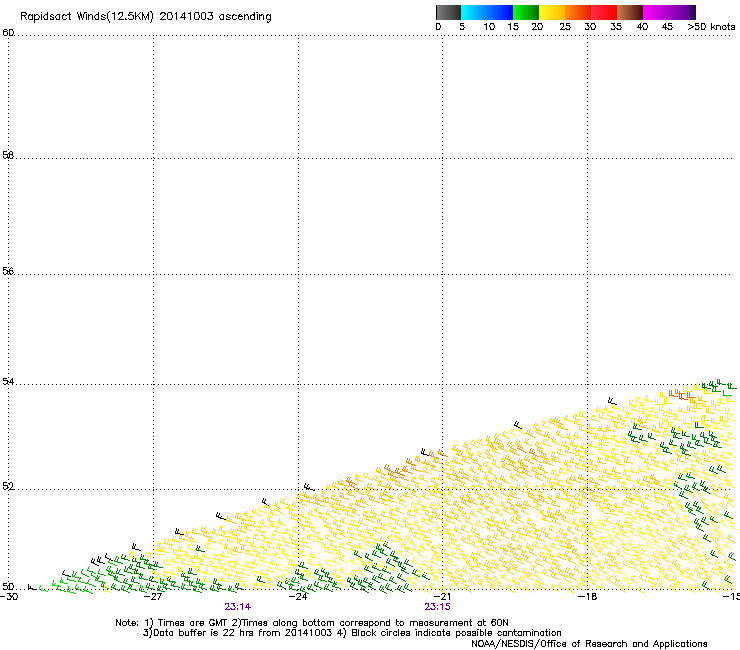Click the brown 35-40 knots color segment

pyautogui.click(x=630, y=12)
